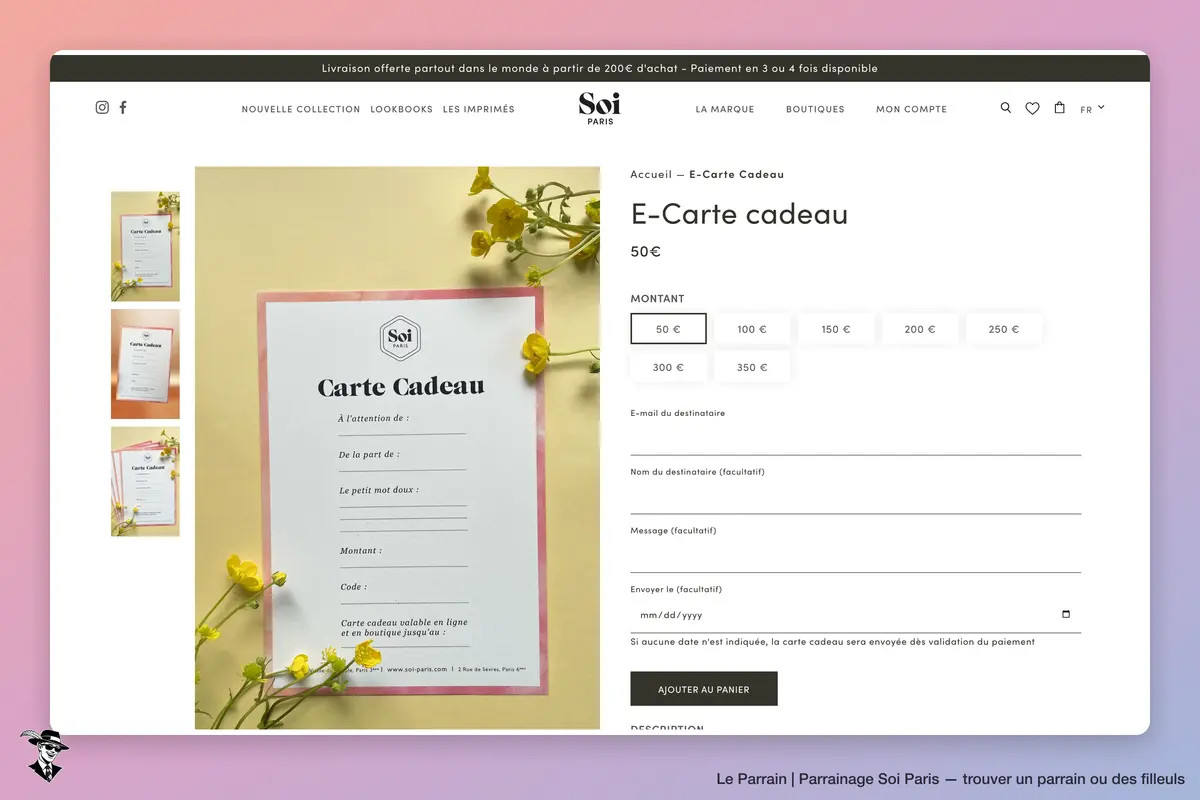Select the third thumbnail with stacked cards
The width and height of the screenshot is (1200, 800).
coord(145,482)
